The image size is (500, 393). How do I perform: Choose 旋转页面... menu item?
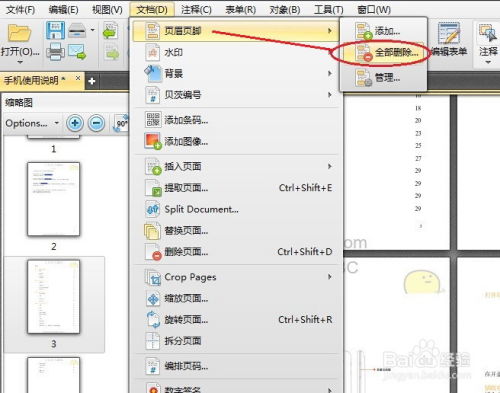pyautogui.click(x=237, y=320)
